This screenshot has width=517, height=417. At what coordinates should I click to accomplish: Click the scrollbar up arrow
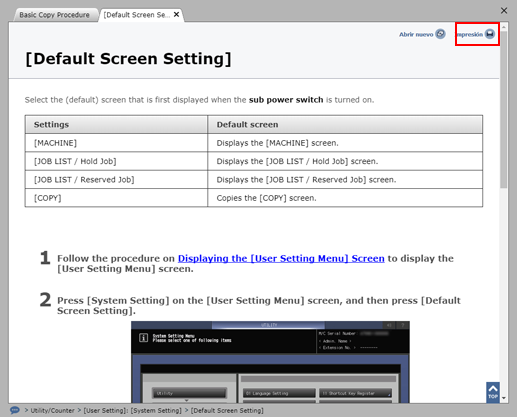504,27
